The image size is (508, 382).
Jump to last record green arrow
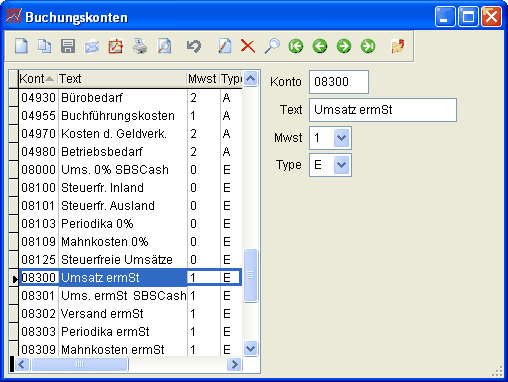pyautogui.click(x=368, y=46)
